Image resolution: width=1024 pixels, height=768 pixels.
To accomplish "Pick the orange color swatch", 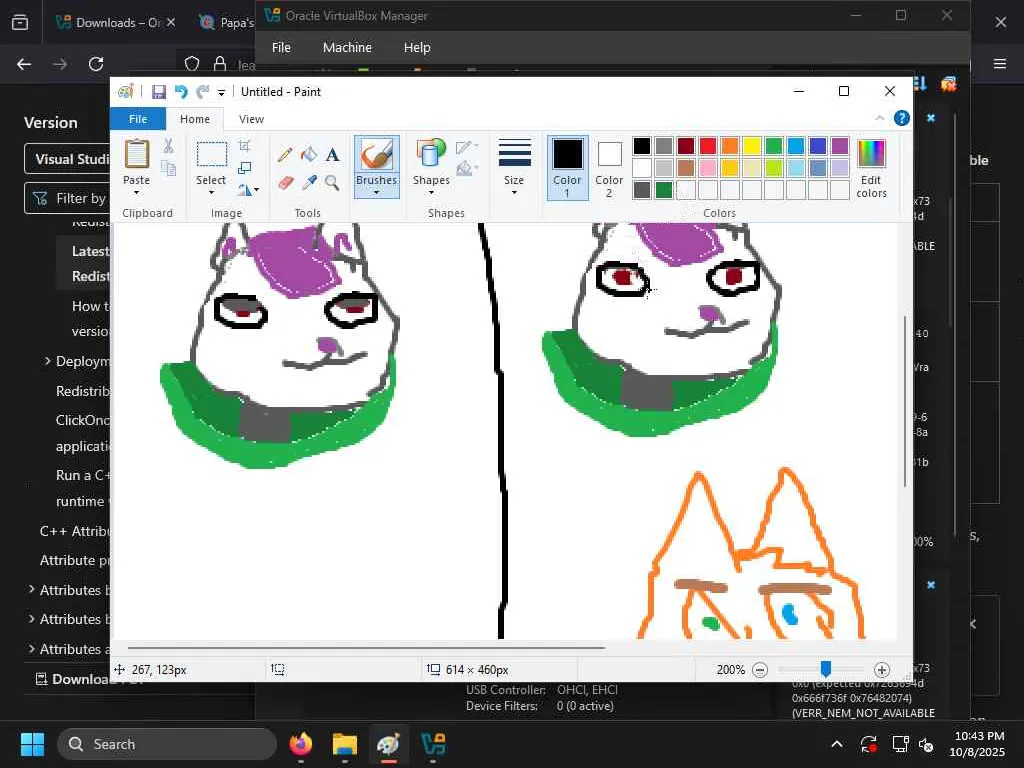I will point(729,146).
